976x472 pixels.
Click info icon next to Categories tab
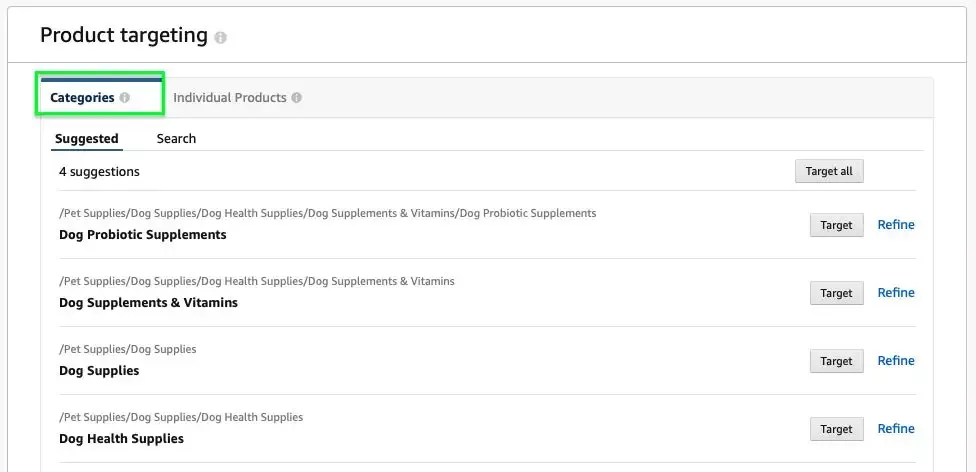(124, 98)
